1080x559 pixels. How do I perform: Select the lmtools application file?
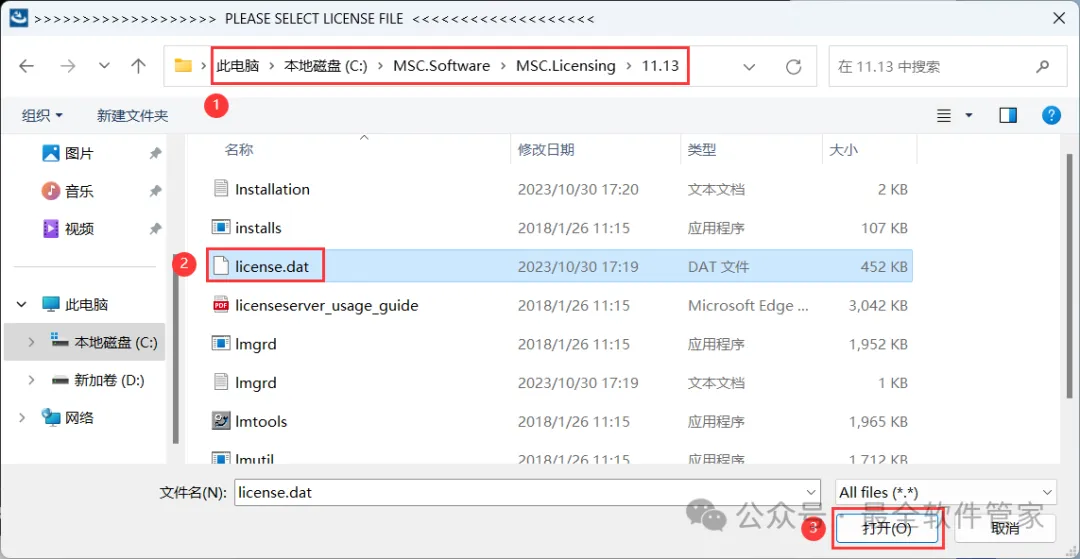[559, 421]
